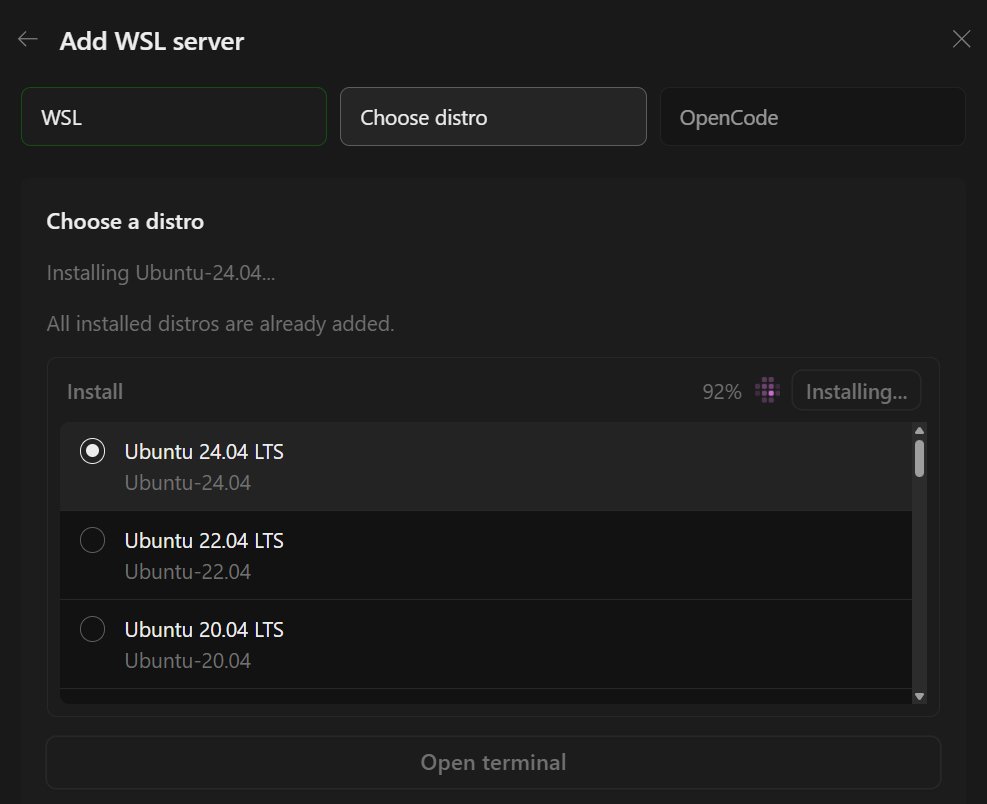Click the Ubuntu-24.04 subtitle text
The height and width of the screenshot is (804, 987).
(188, 483)
